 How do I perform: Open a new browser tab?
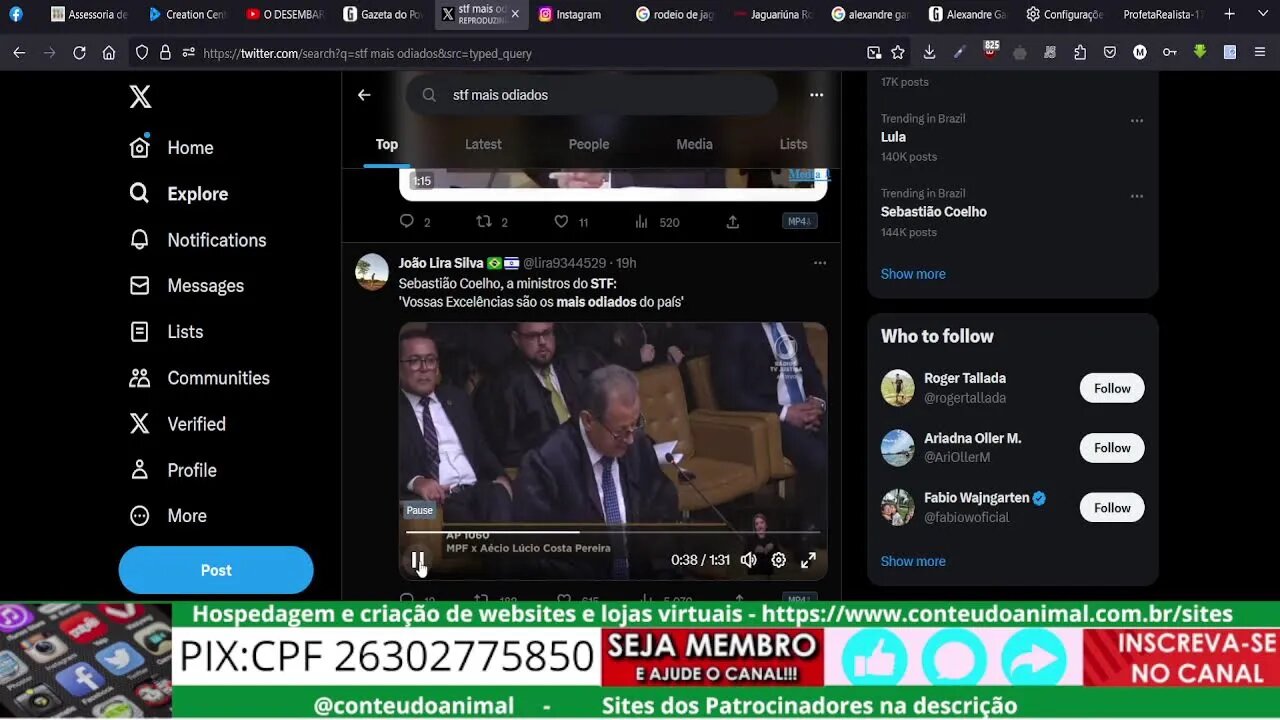(x=1229, y=14)
